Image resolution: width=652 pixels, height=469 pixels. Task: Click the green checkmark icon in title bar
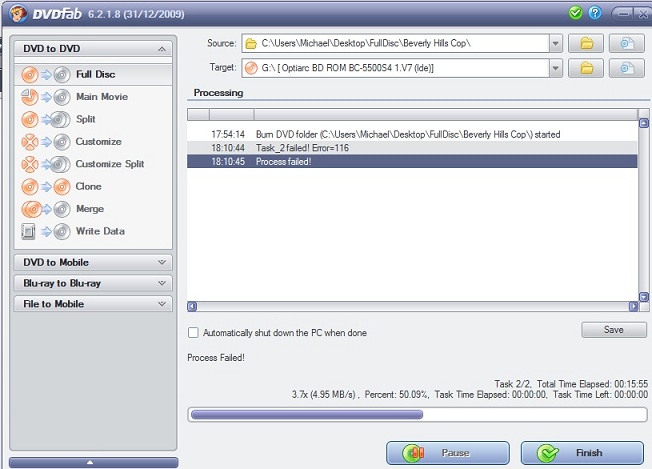point(575,13)
